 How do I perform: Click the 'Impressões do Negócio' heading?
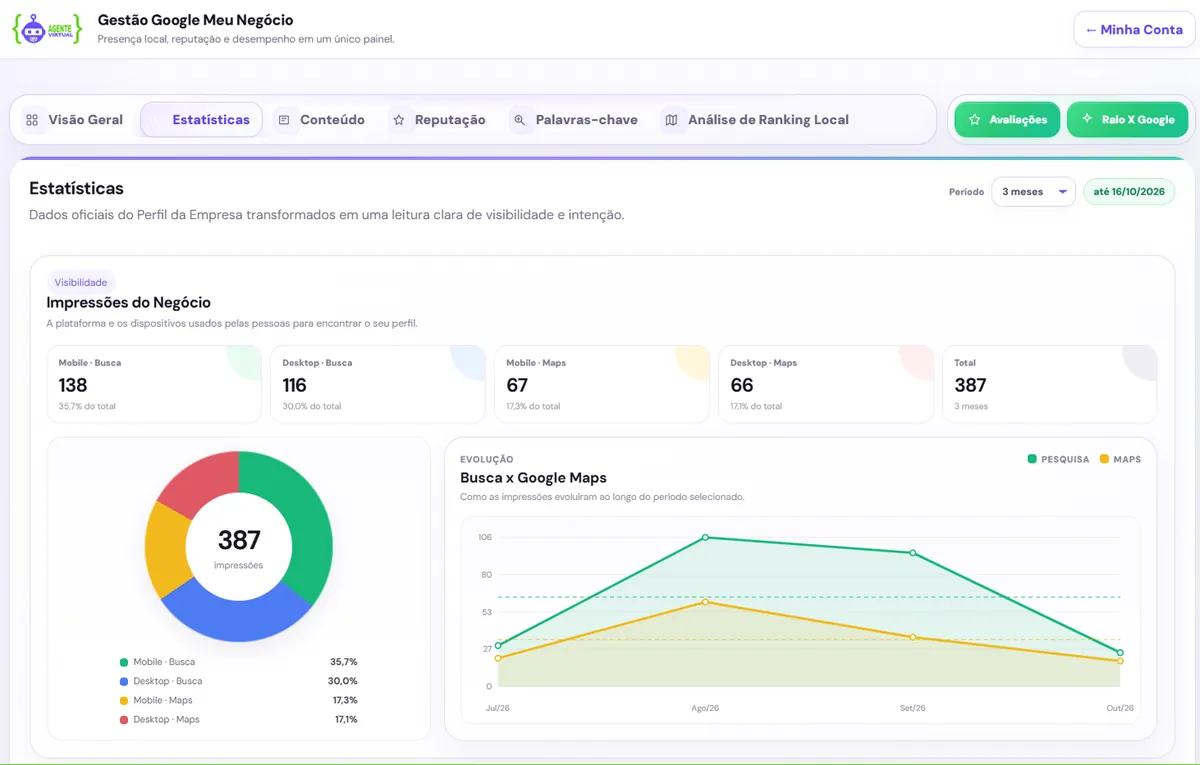coord(128,303)
